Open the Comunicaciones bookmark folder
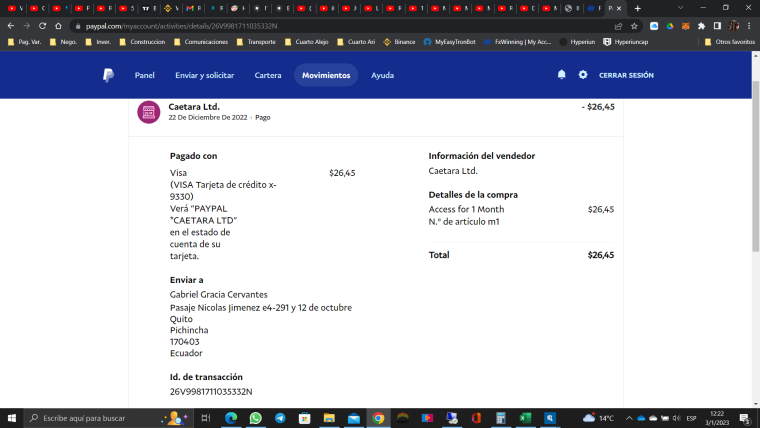Screen dimensions: 760x428 [x=201, y=42]
